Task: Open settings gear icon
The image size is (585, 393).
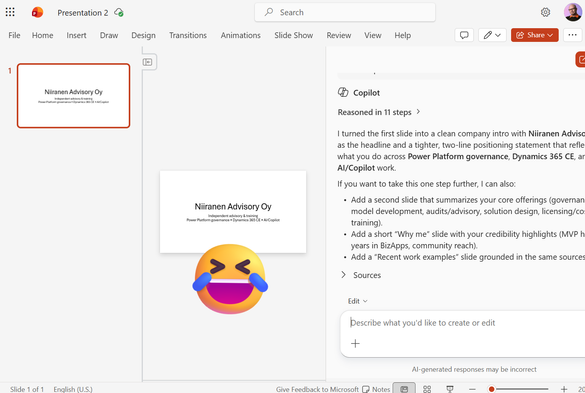Action: click(545, 12)
